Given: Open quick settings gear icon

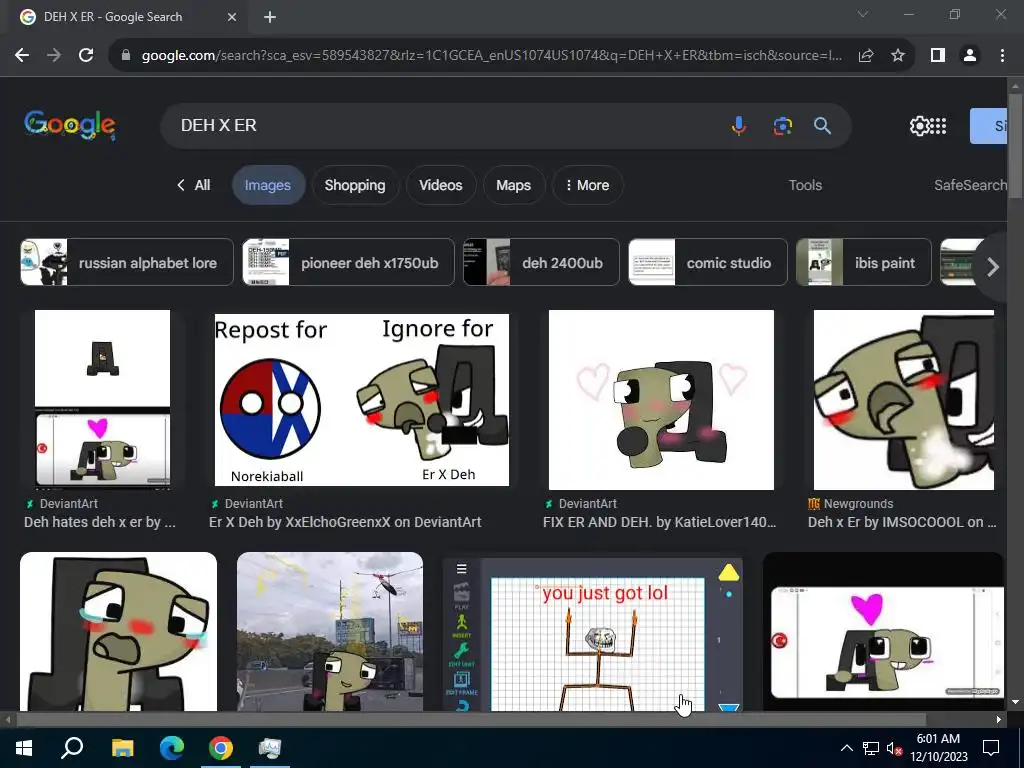Looking at the screenshot, I should point(919,126).
